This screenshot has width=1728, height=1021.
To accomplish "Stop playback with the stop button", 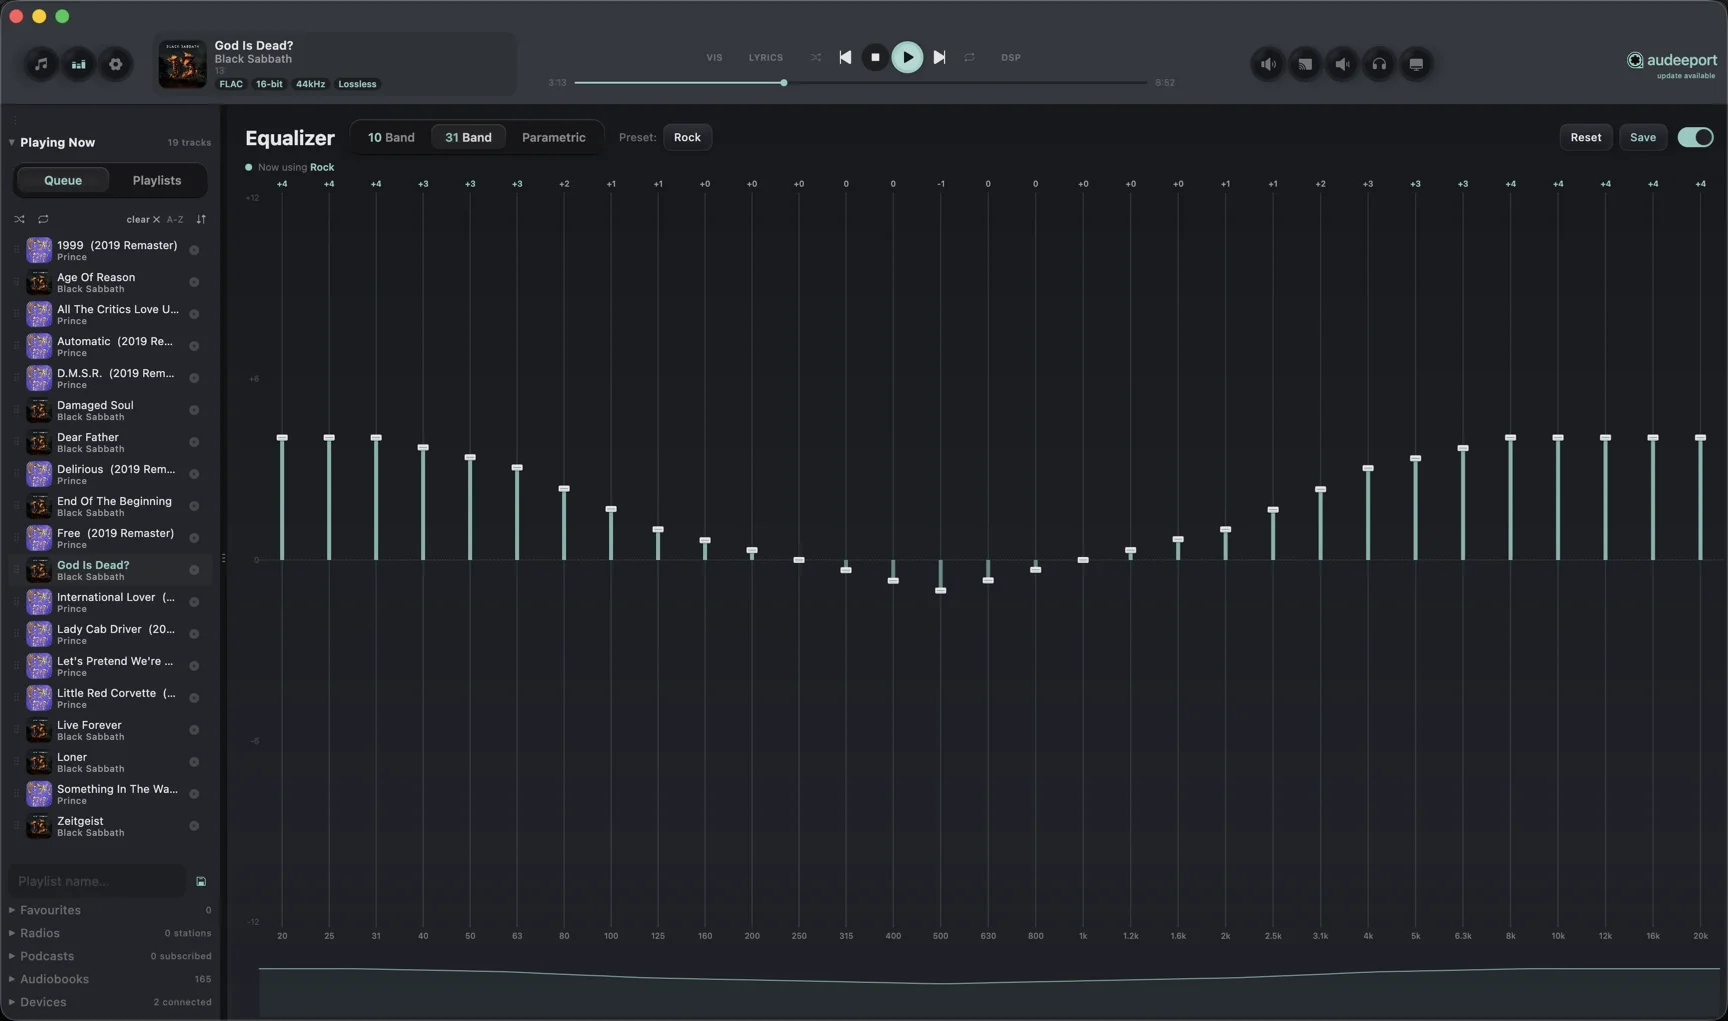I will pos(875,57).
